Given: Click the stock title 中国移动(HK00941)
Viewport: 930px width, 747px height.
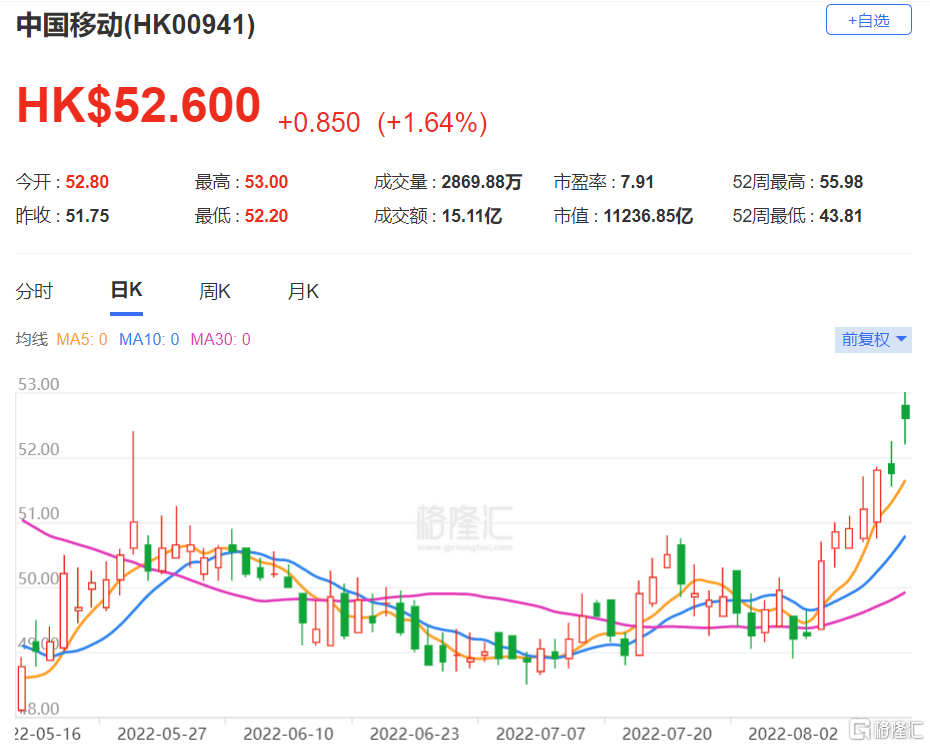Looking at the screenshot, I should point(136,26).
